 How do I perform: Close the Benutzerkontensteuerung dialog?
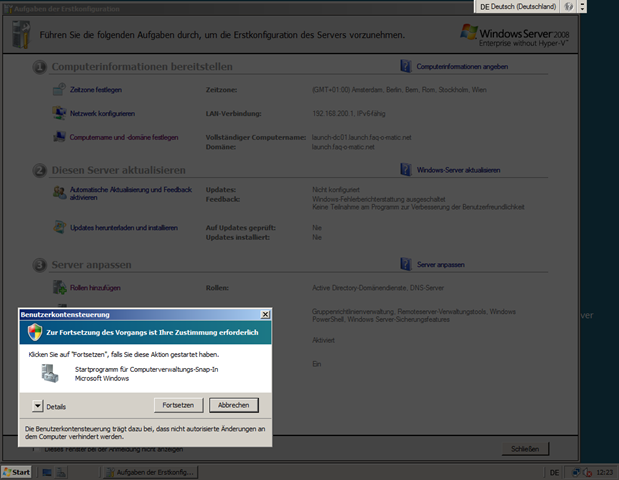pyautogui.click(x=266, y=314)
